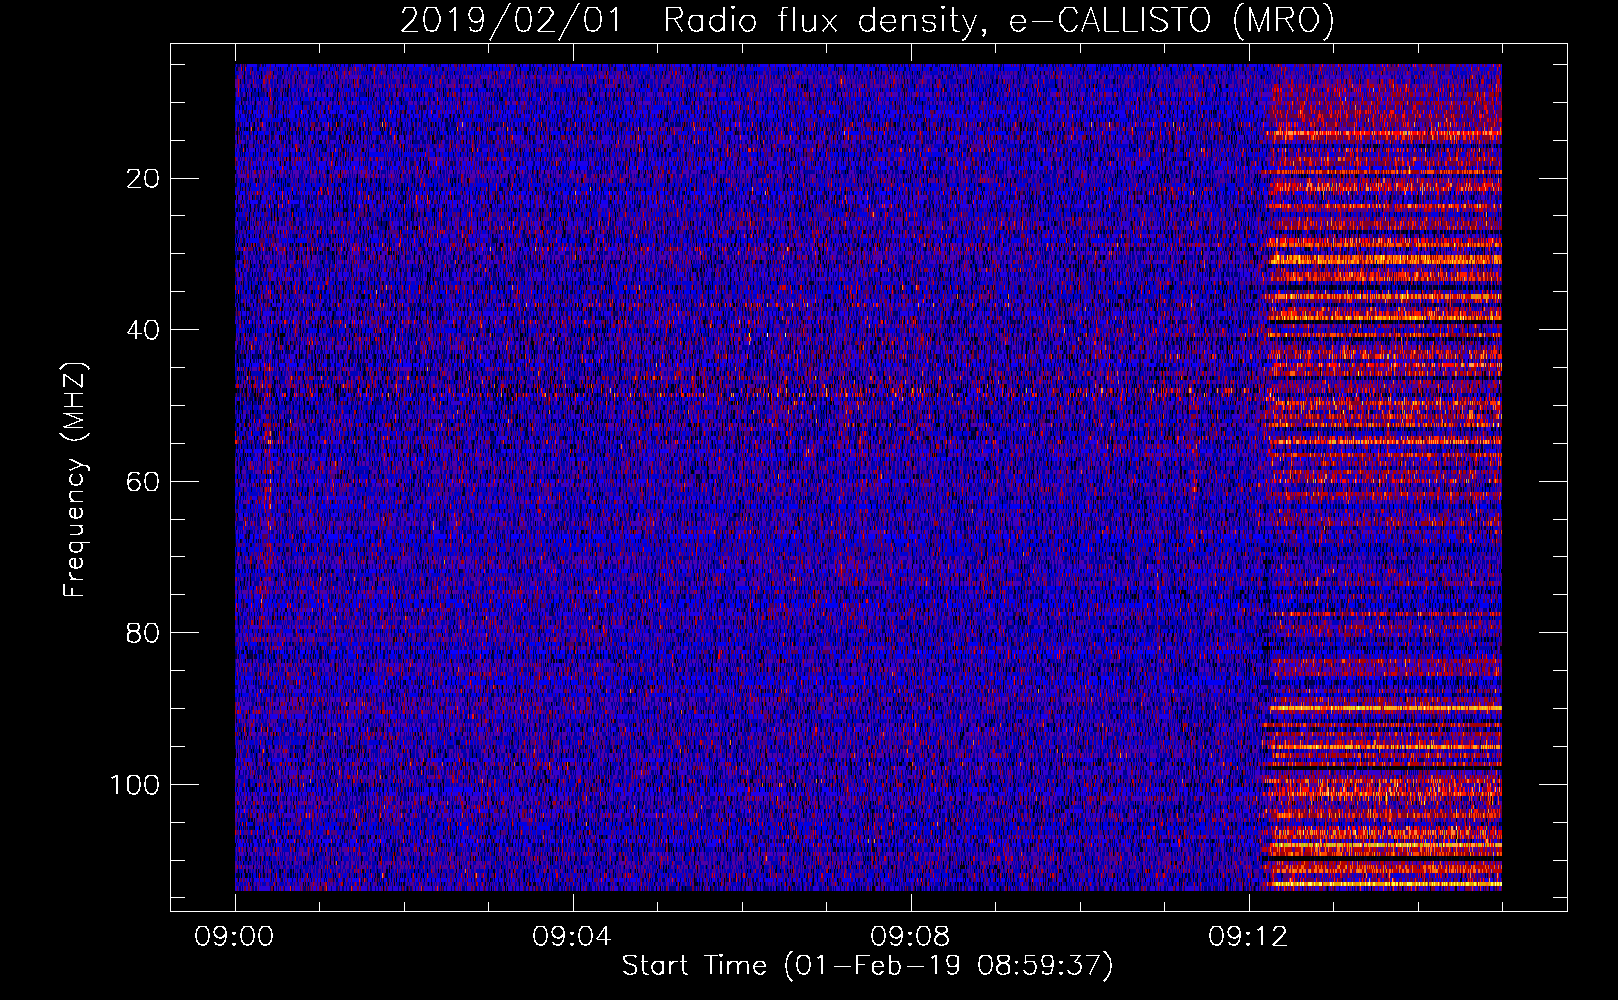Click the 80 MHz frequency tick label
The height and width of the screenshot is (1000, 1618).
pyautogui.click(x=144, y=633)
